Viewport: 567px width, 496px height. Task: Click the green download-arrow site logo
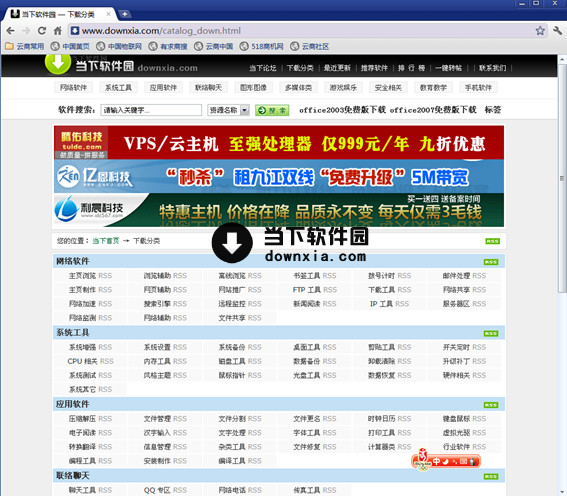pos(58,64)
